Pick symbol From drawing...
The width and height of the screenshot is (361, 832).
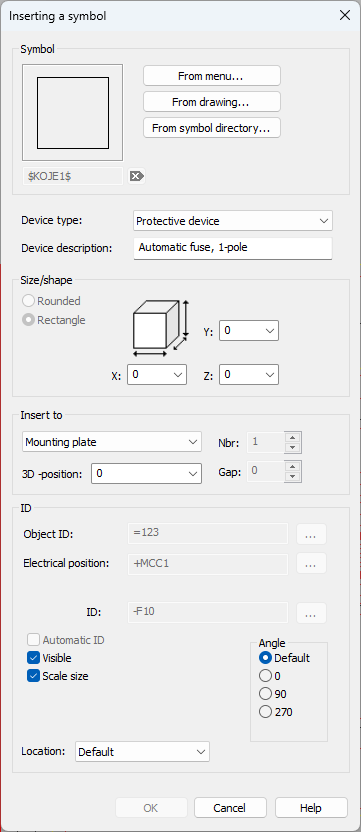click(x=211, y=102)
